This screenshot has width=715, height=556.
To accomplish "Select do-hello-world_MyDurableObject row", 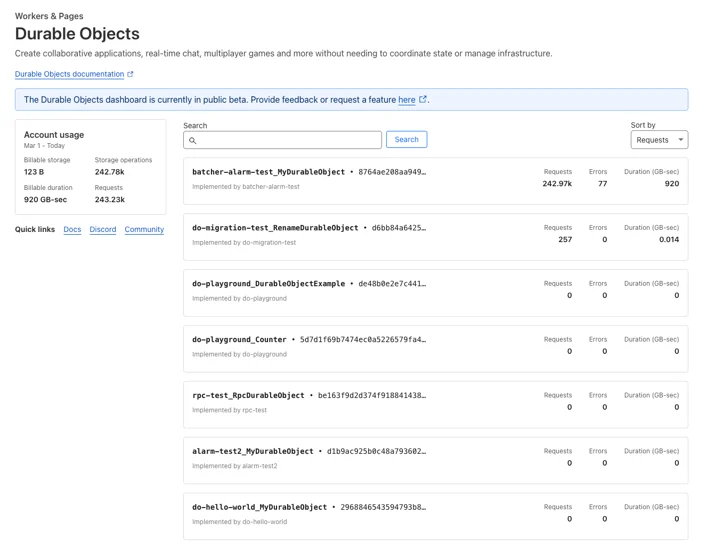I will [435, 516].
